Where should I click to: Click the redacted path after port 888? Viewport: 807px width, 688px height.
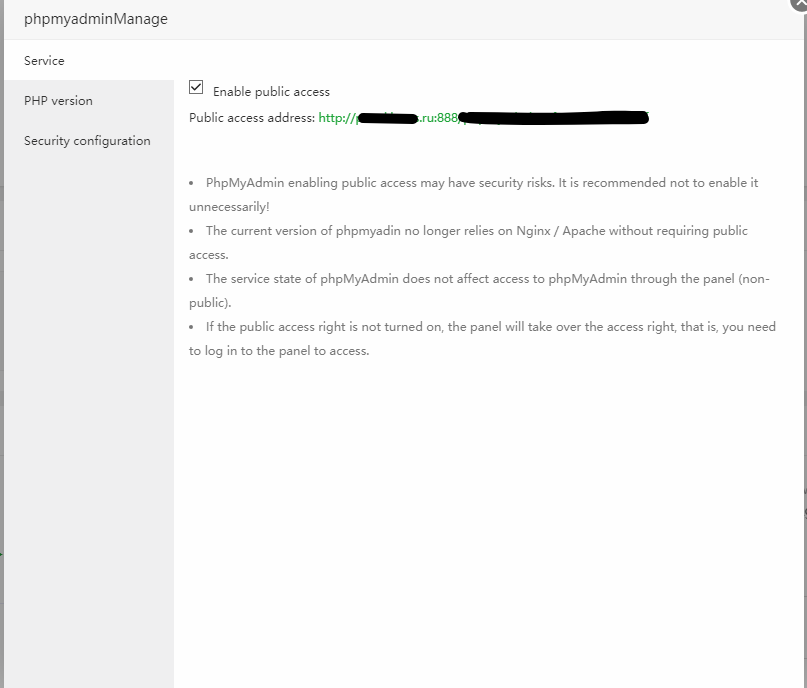click(x=553, y=118)
